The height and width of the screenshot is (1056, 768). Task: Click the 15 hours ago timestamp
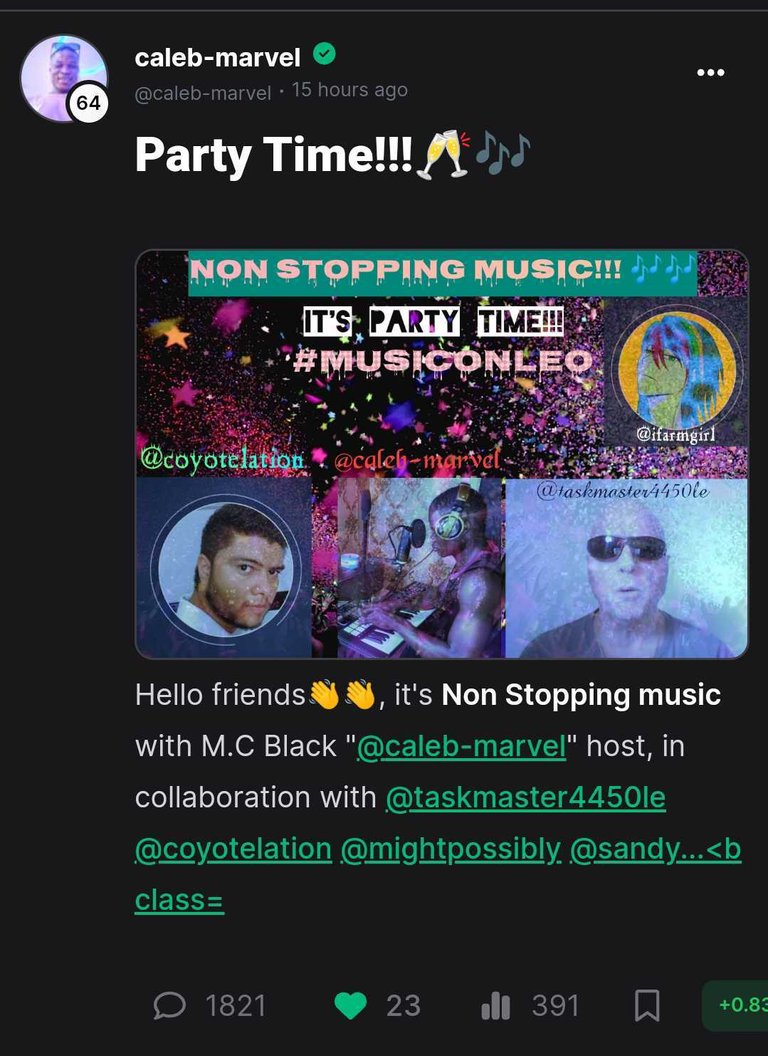[350, 90]
